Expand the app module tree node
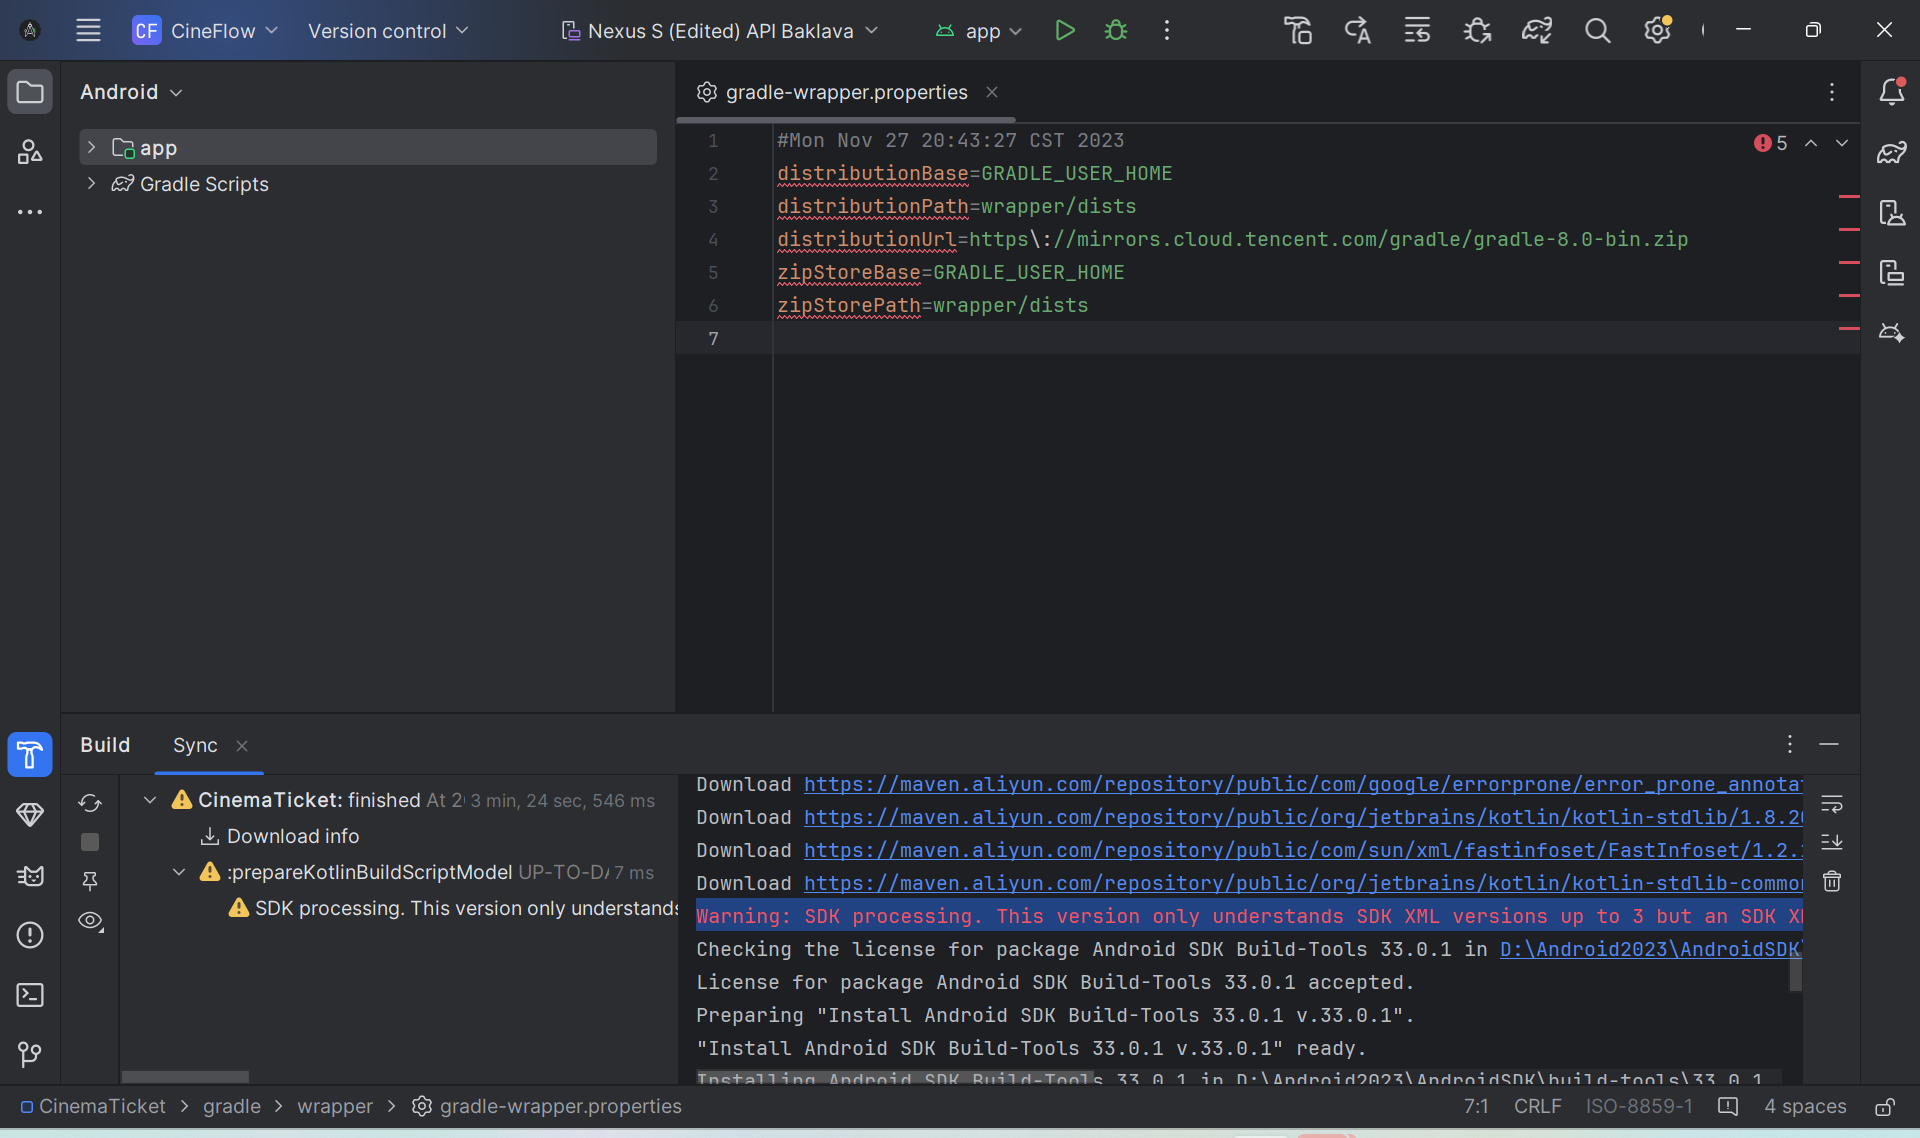 (91, 148)
